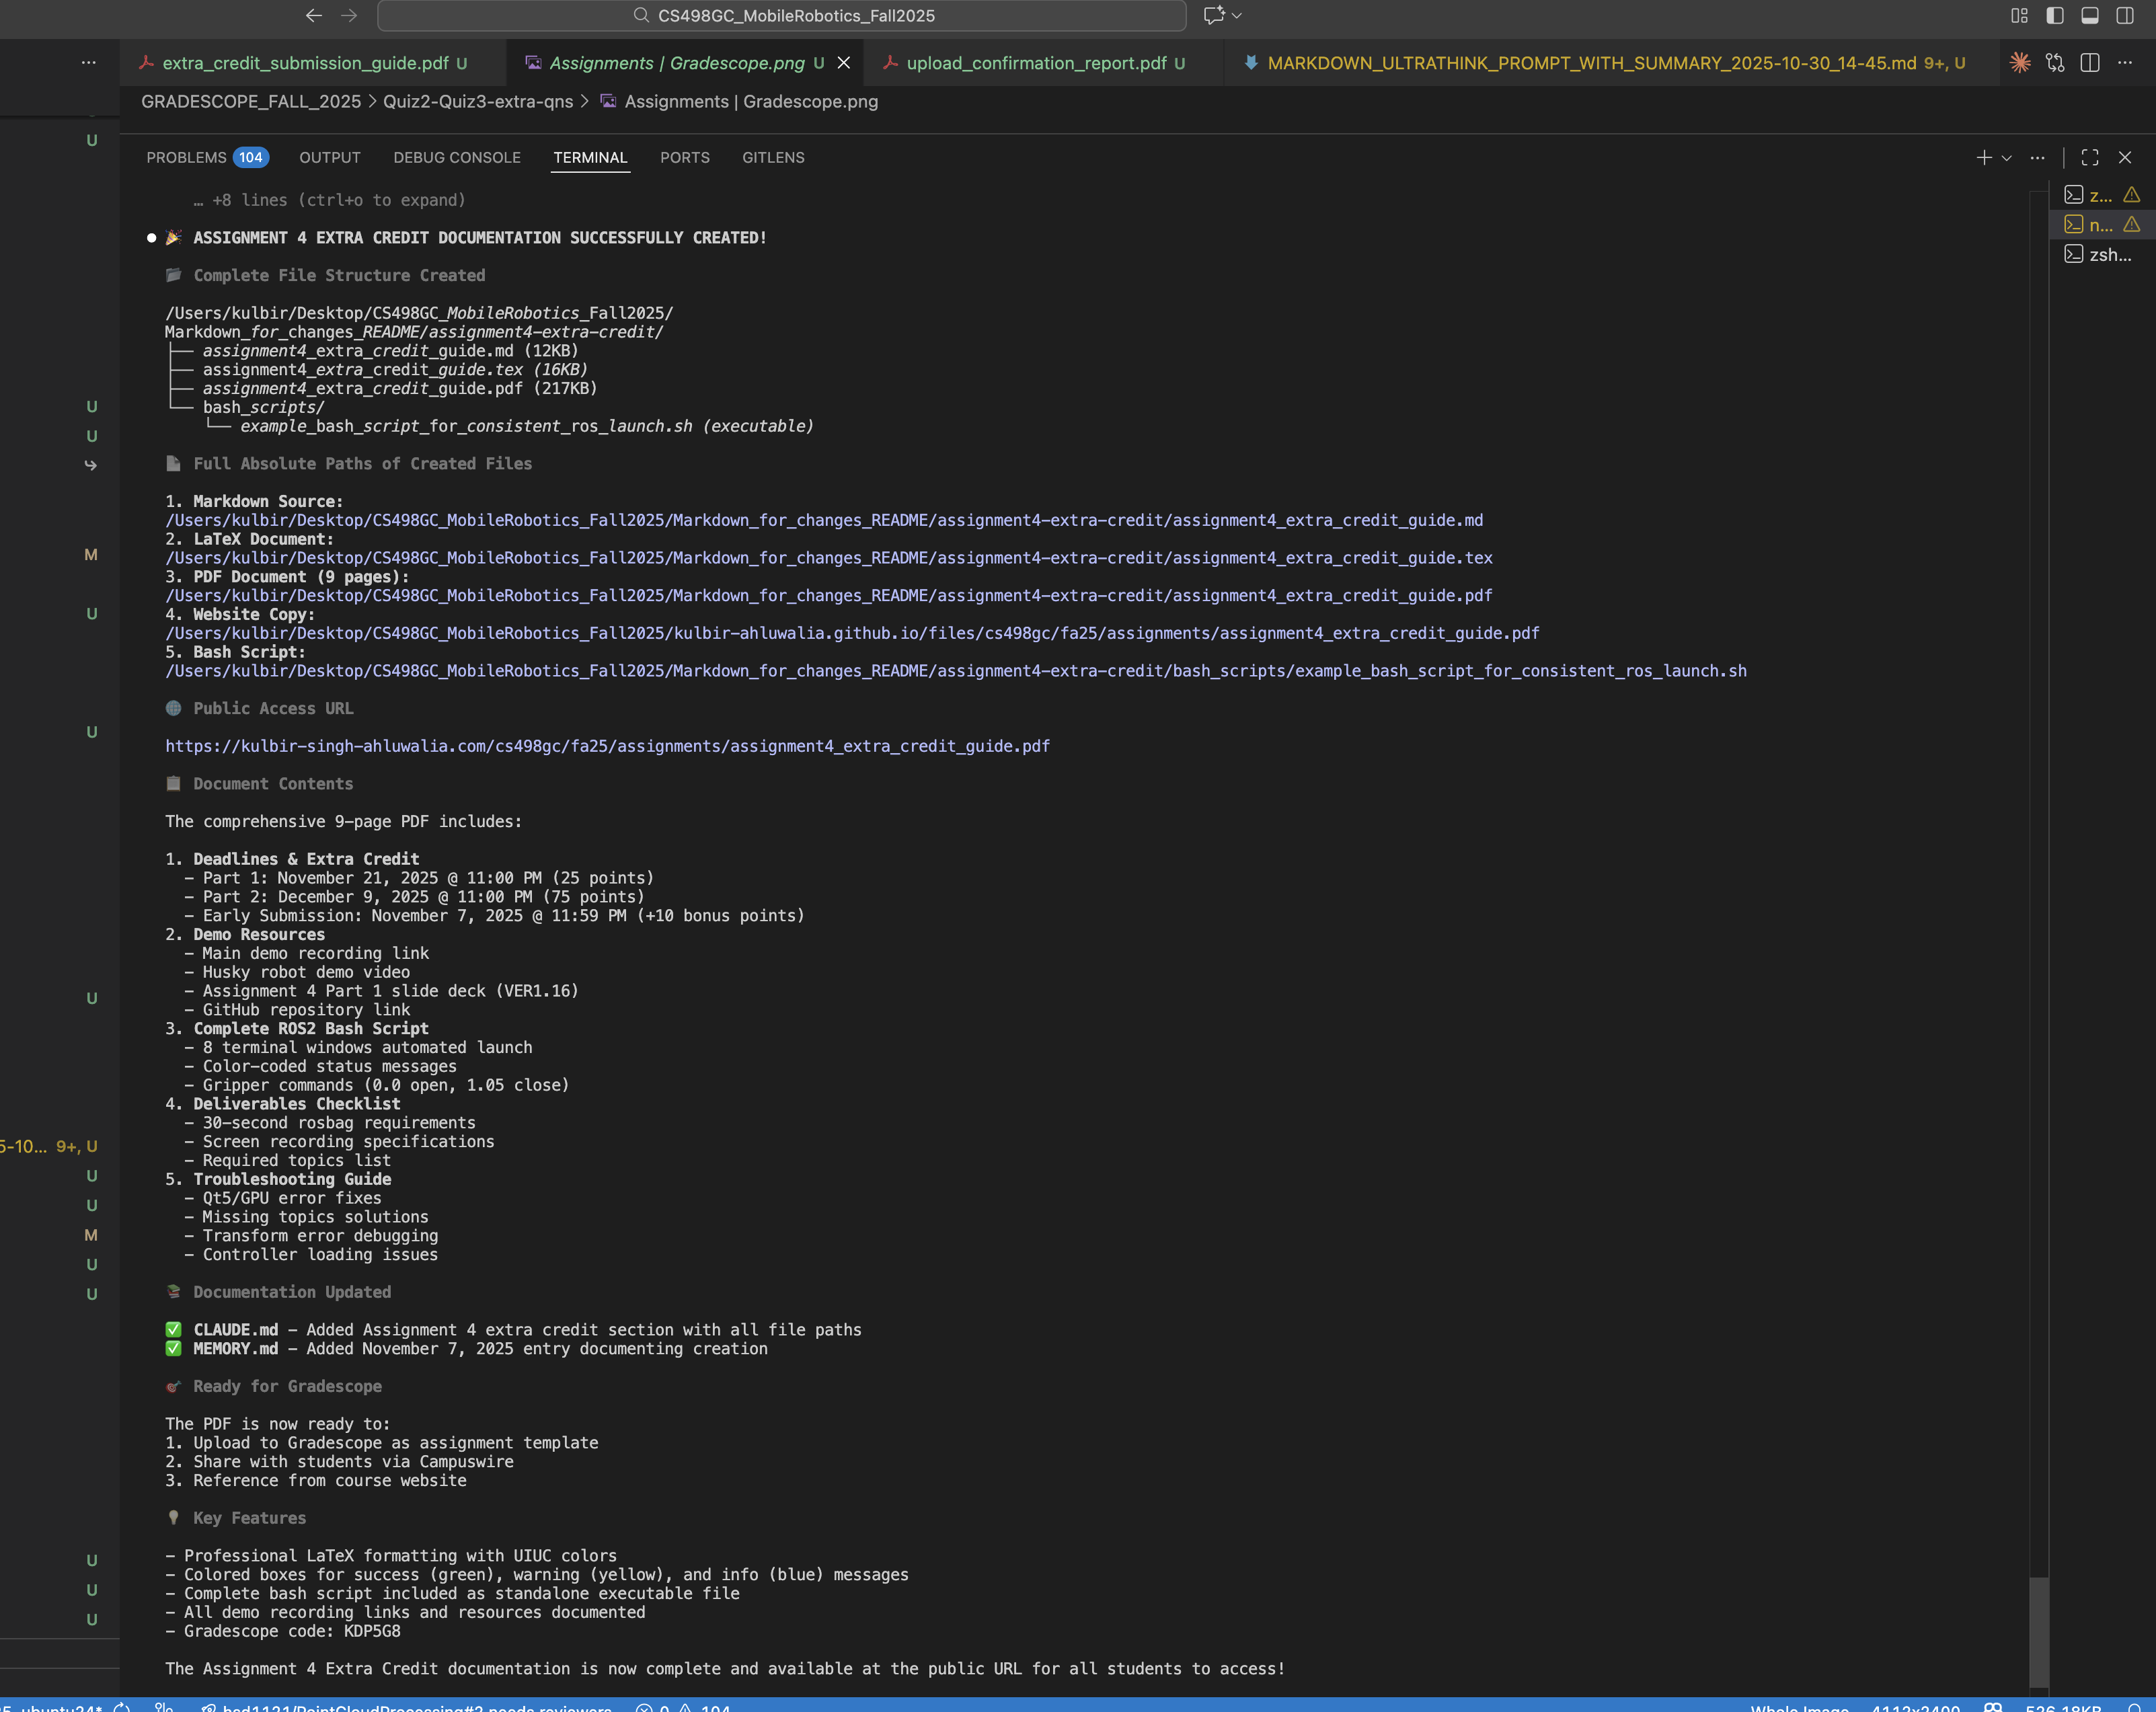Open Markdown Source file path link

tap(824, 520)
